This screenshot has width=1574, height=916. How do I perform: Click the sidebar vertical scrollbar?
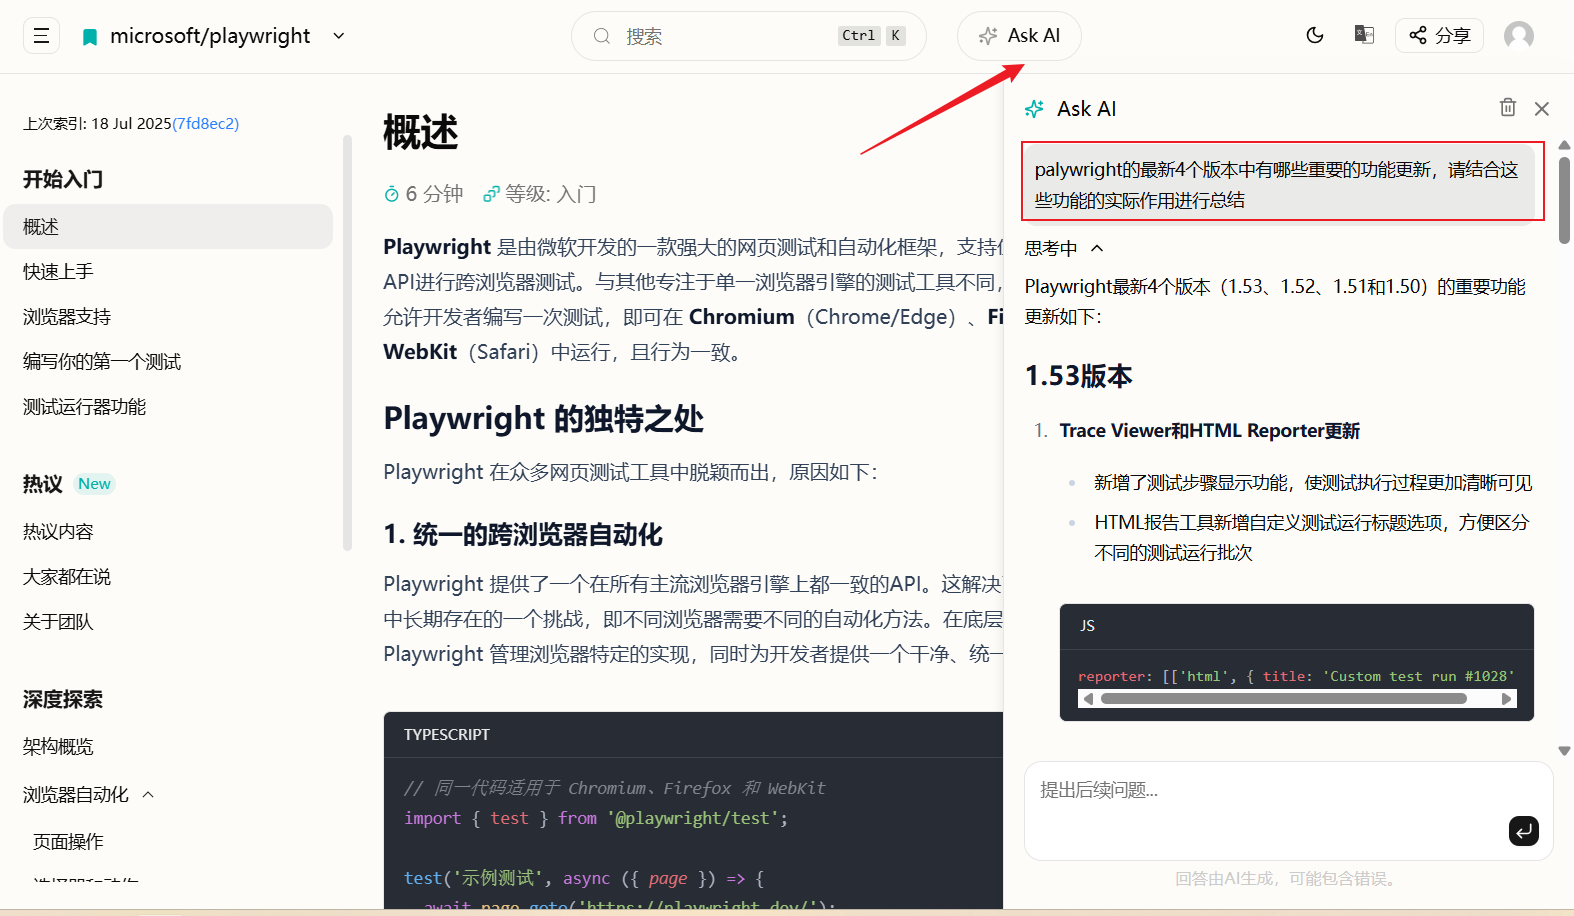click(x=347, y=342)
